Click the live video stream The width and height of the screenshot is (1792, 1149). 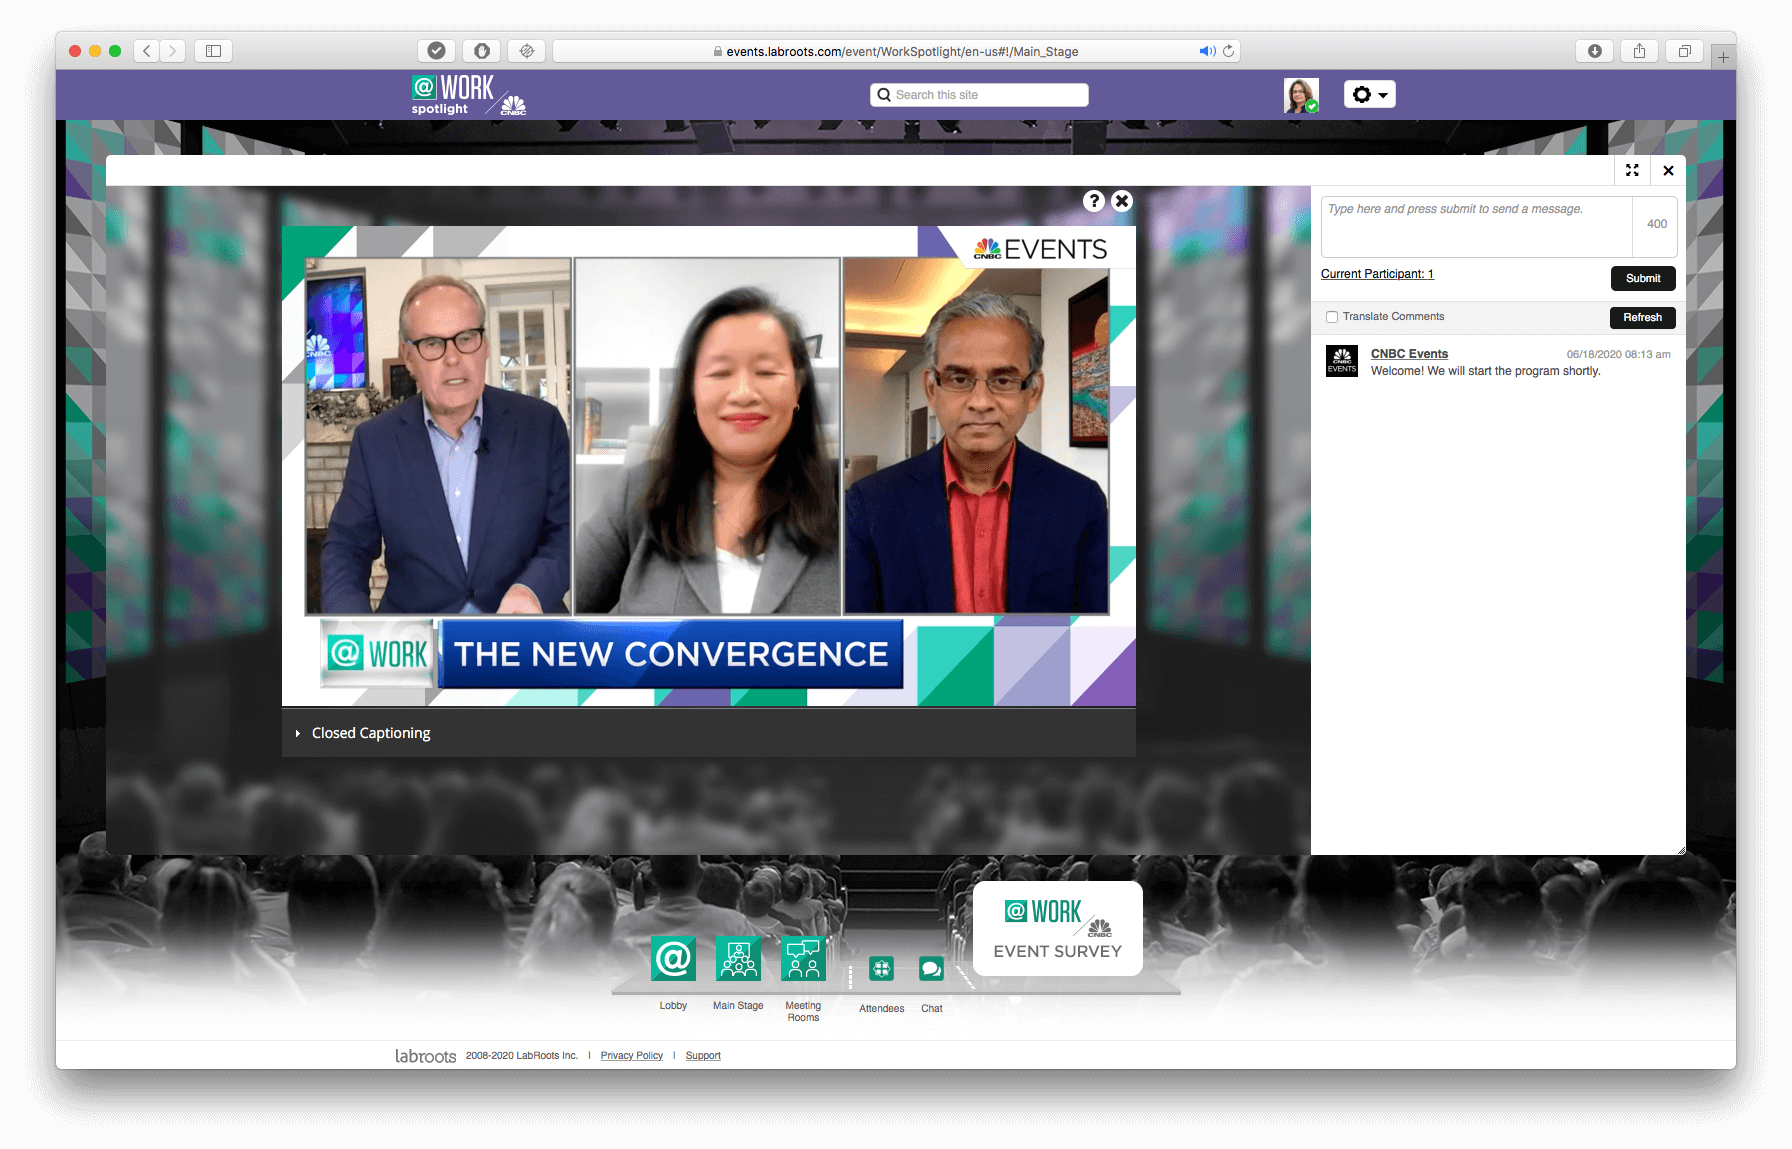point(709,466)
